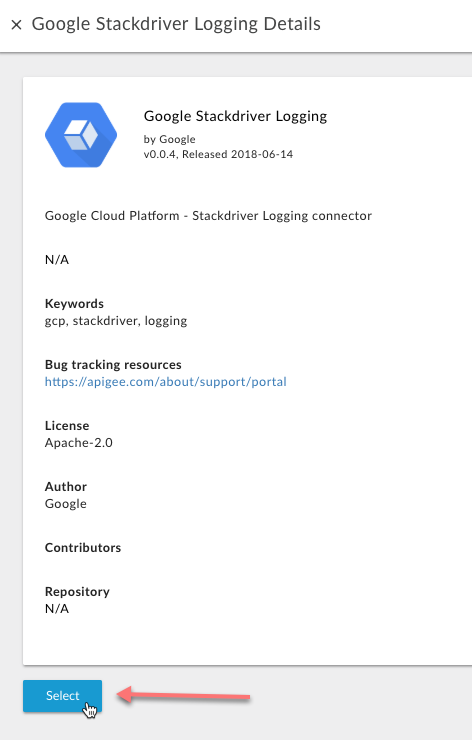Click the Repository label
472x740 pixels.
77,592
